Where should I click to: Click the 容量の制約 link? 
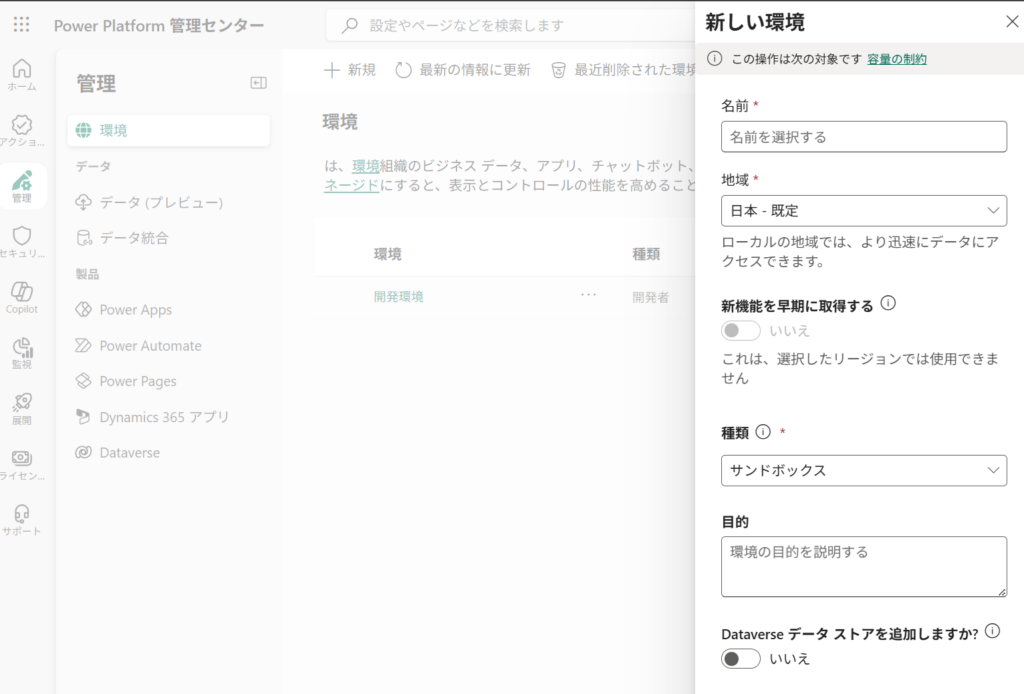point(896,59)
